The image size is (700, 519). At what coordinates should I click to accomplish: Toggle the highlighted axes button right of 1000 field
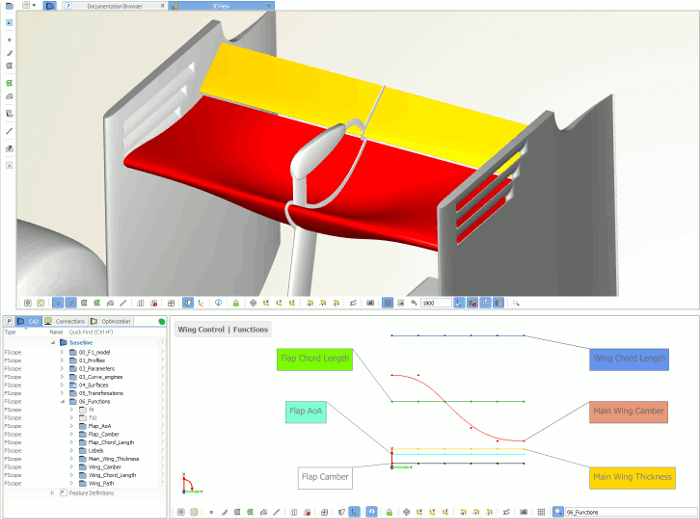[x=459, y=303]
